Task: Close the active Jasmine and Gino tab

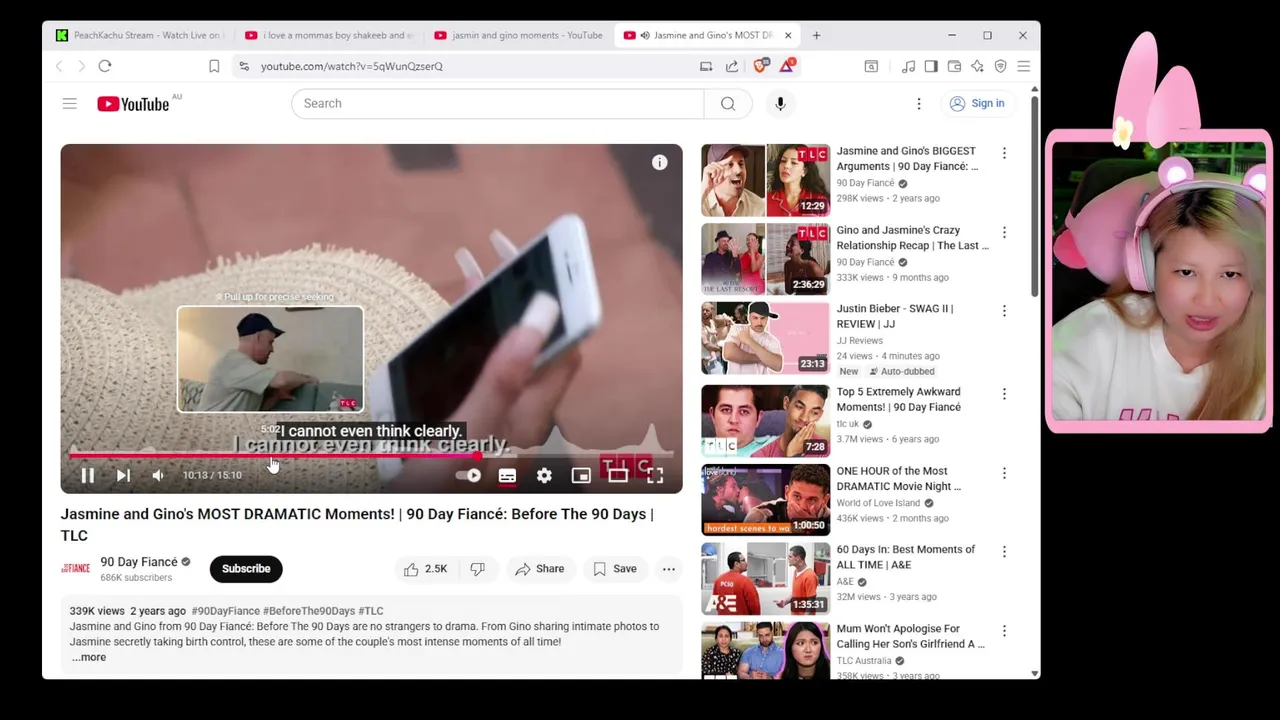Action: (x=788, y=35)
